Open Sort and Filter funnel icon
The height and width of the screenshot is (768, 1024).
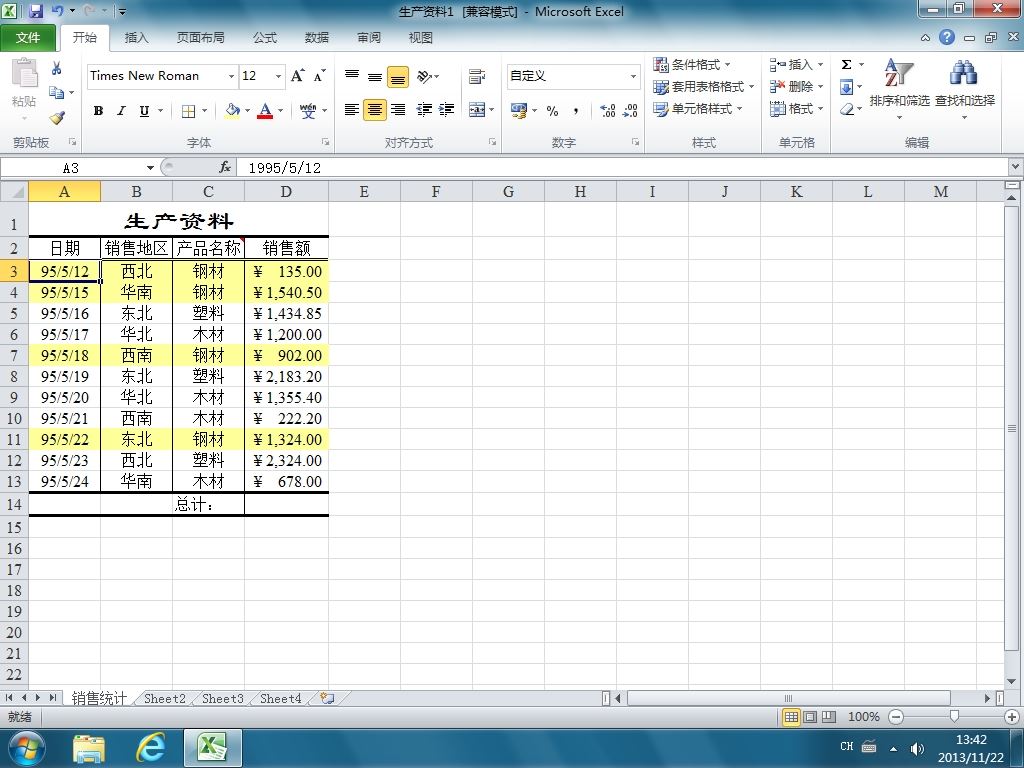pyautogui.click(x=899, y=73)
